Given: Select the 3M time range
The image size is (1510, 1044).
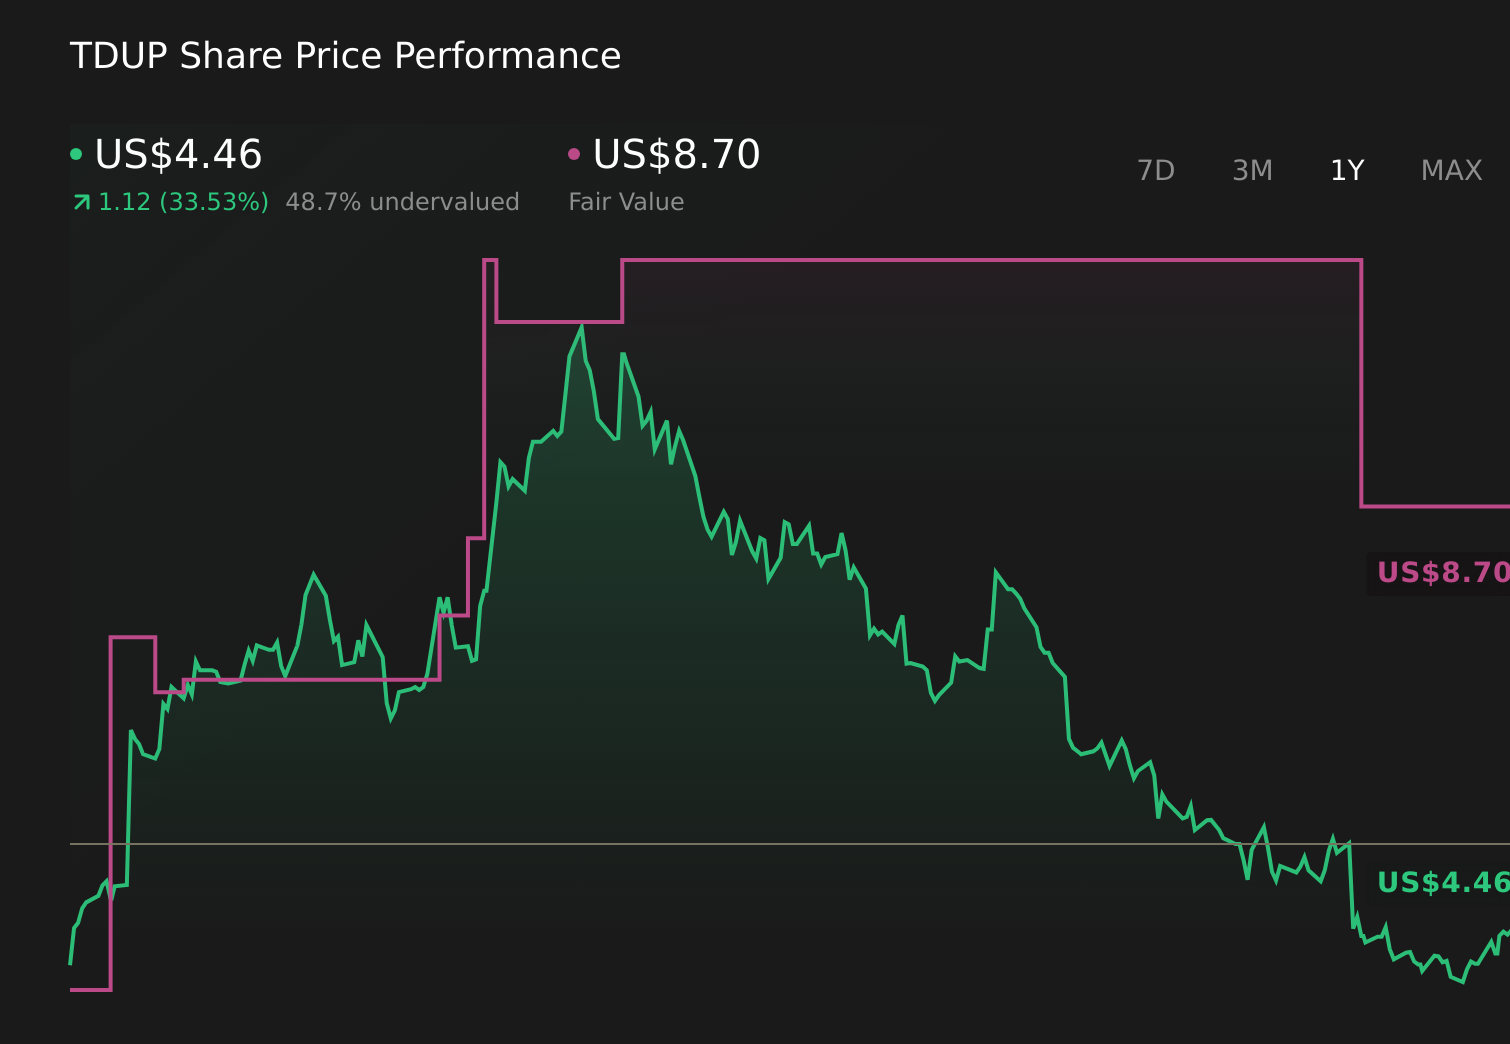Looking at the screenshot, I should point(1252,171).
